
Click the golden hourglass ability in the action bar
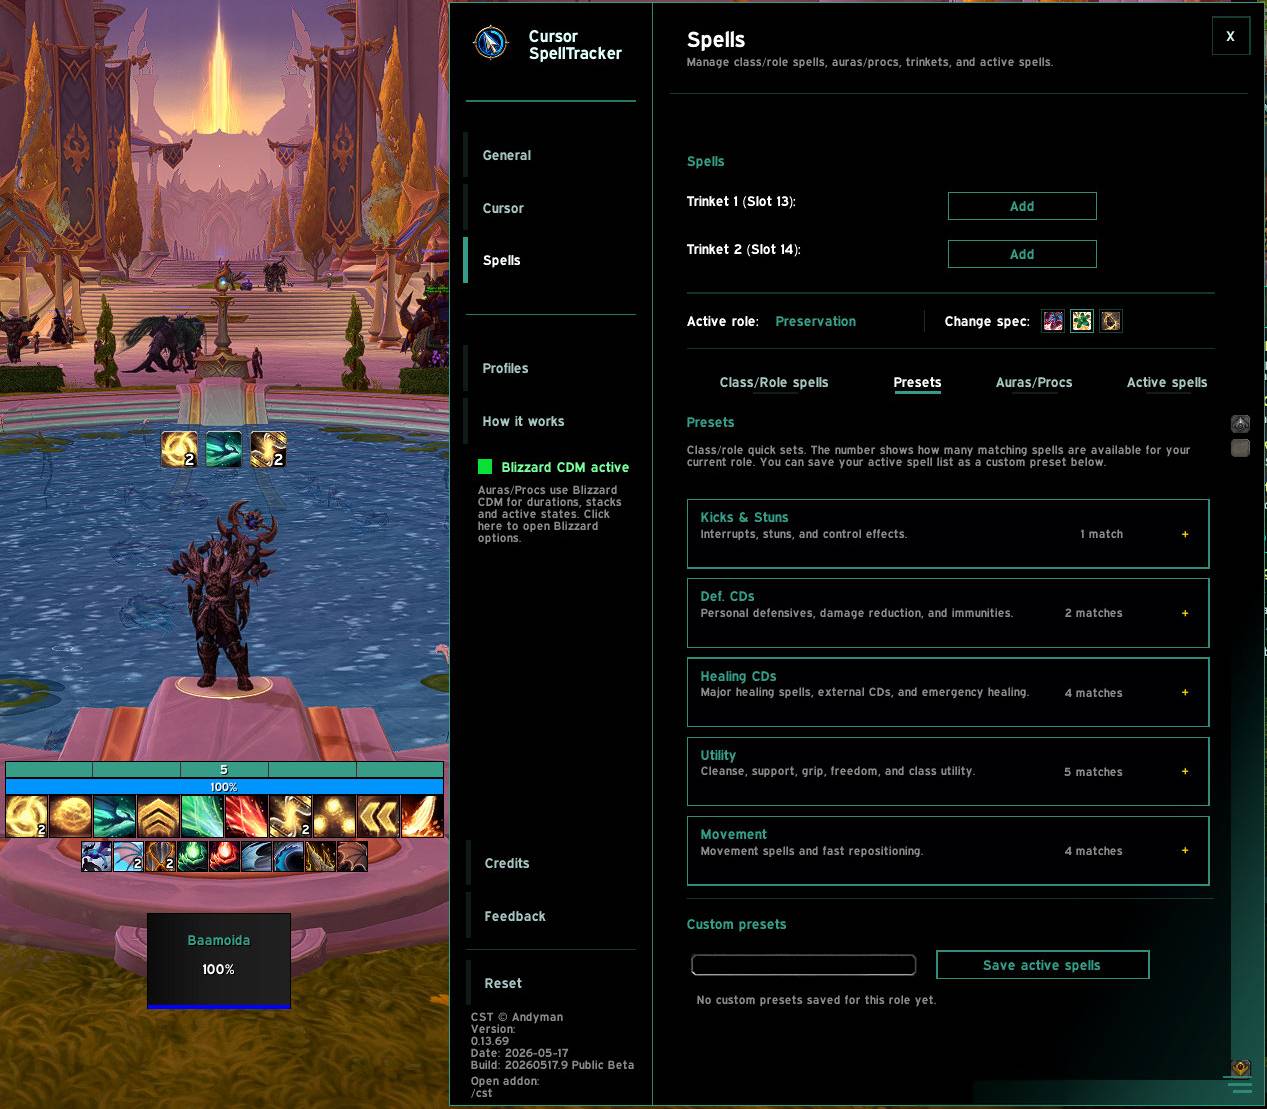tap(290, 816)
